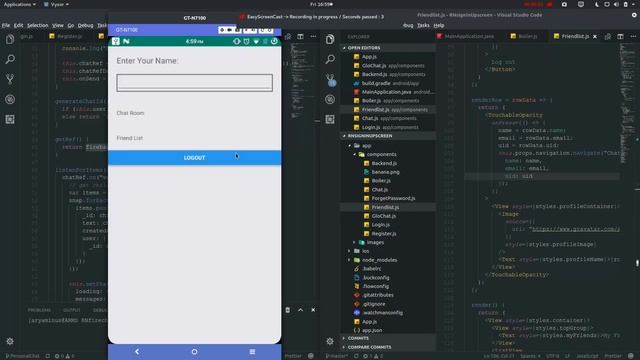Viewport: 640px width, 360px height.
Task: Expand the Commits section
Action: pyautogui.click(x=388, y=338)
